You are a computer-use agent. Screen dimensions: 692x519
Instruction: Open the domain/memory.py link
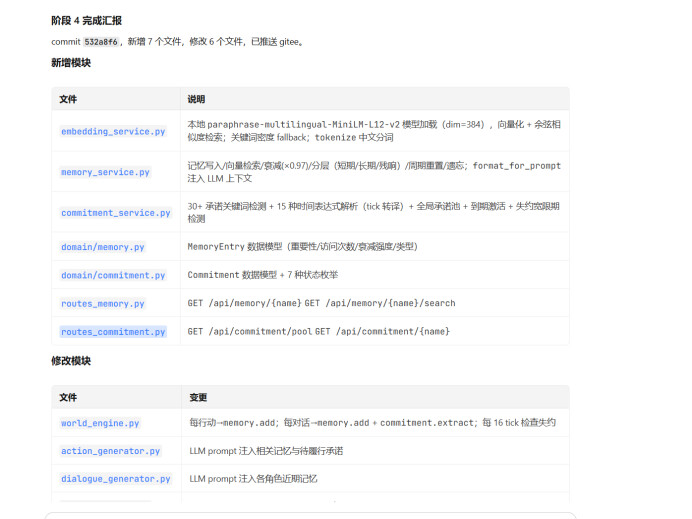102,247
